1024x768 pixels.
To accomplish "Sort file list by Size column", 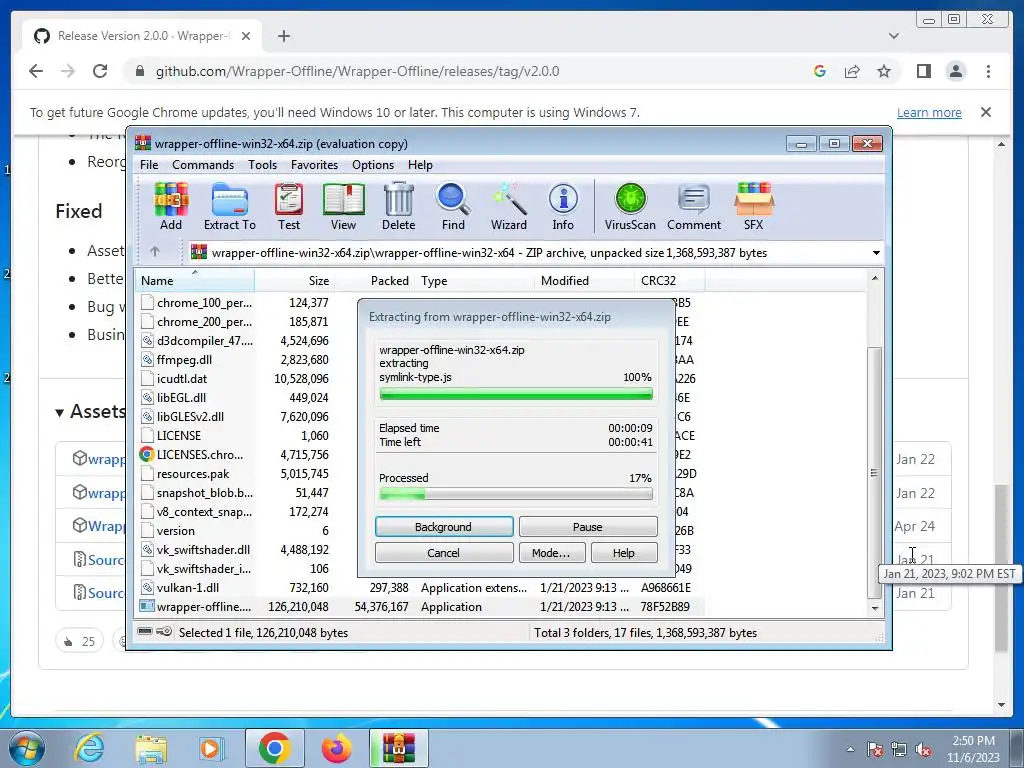I will [294, 281].
